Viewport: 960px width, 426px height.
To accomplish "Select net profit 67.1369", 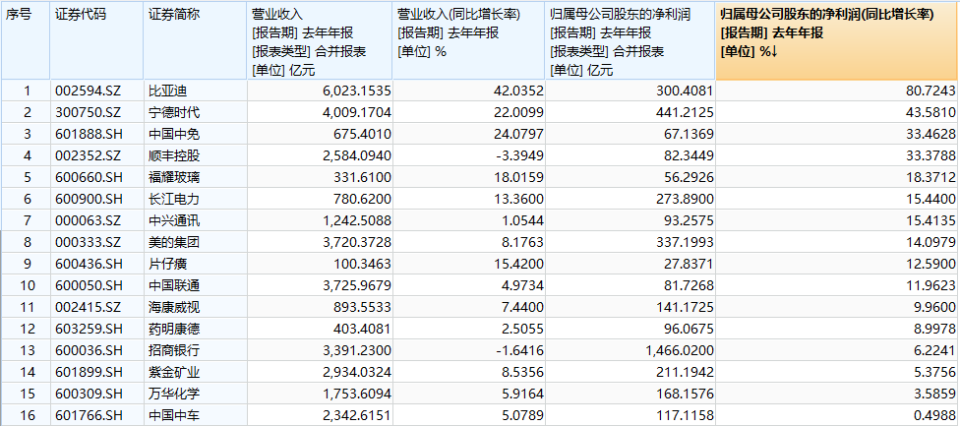I will pyautogui.click(x=689, y=135).
